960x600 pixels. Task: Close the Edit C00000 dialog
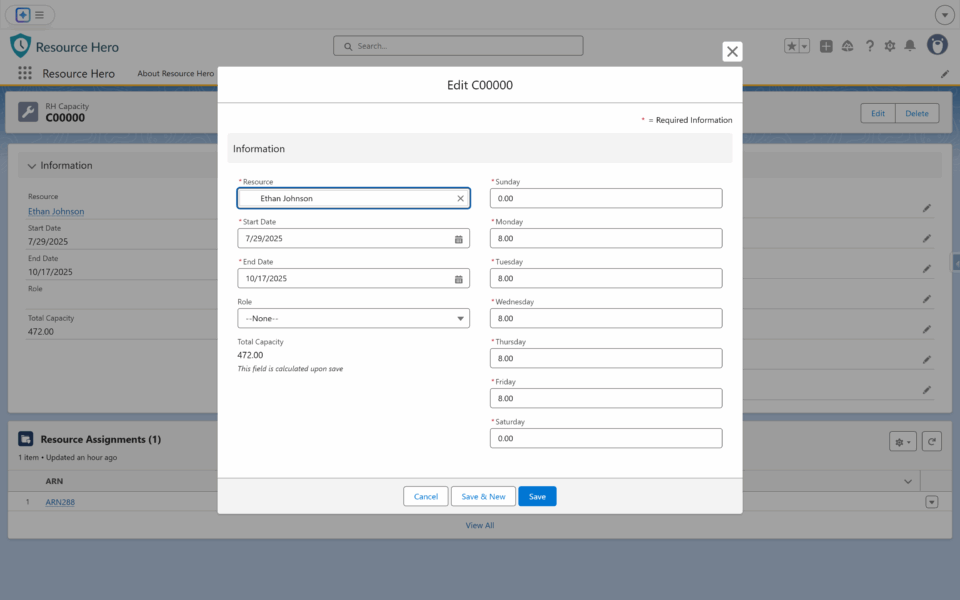732,51
